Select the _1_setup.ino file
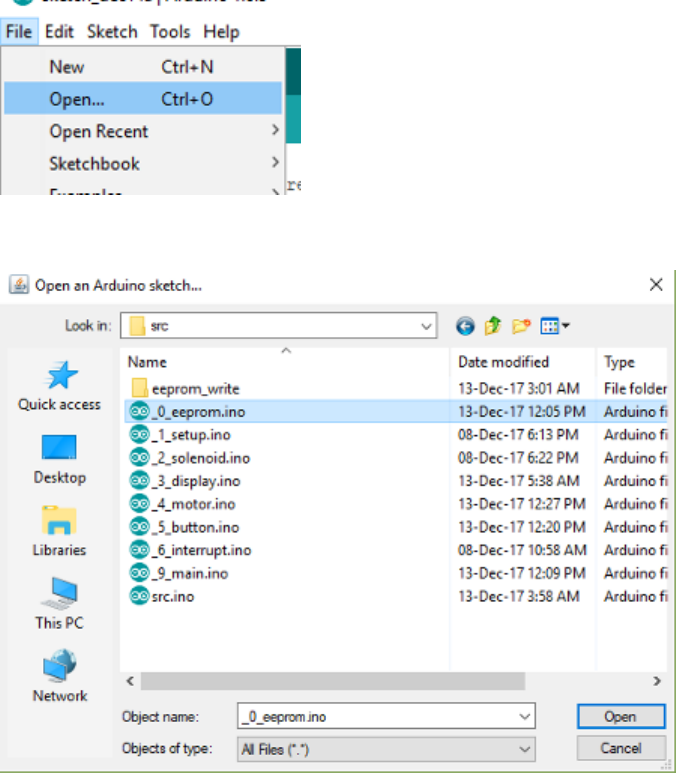 click(x=180, y=435)
